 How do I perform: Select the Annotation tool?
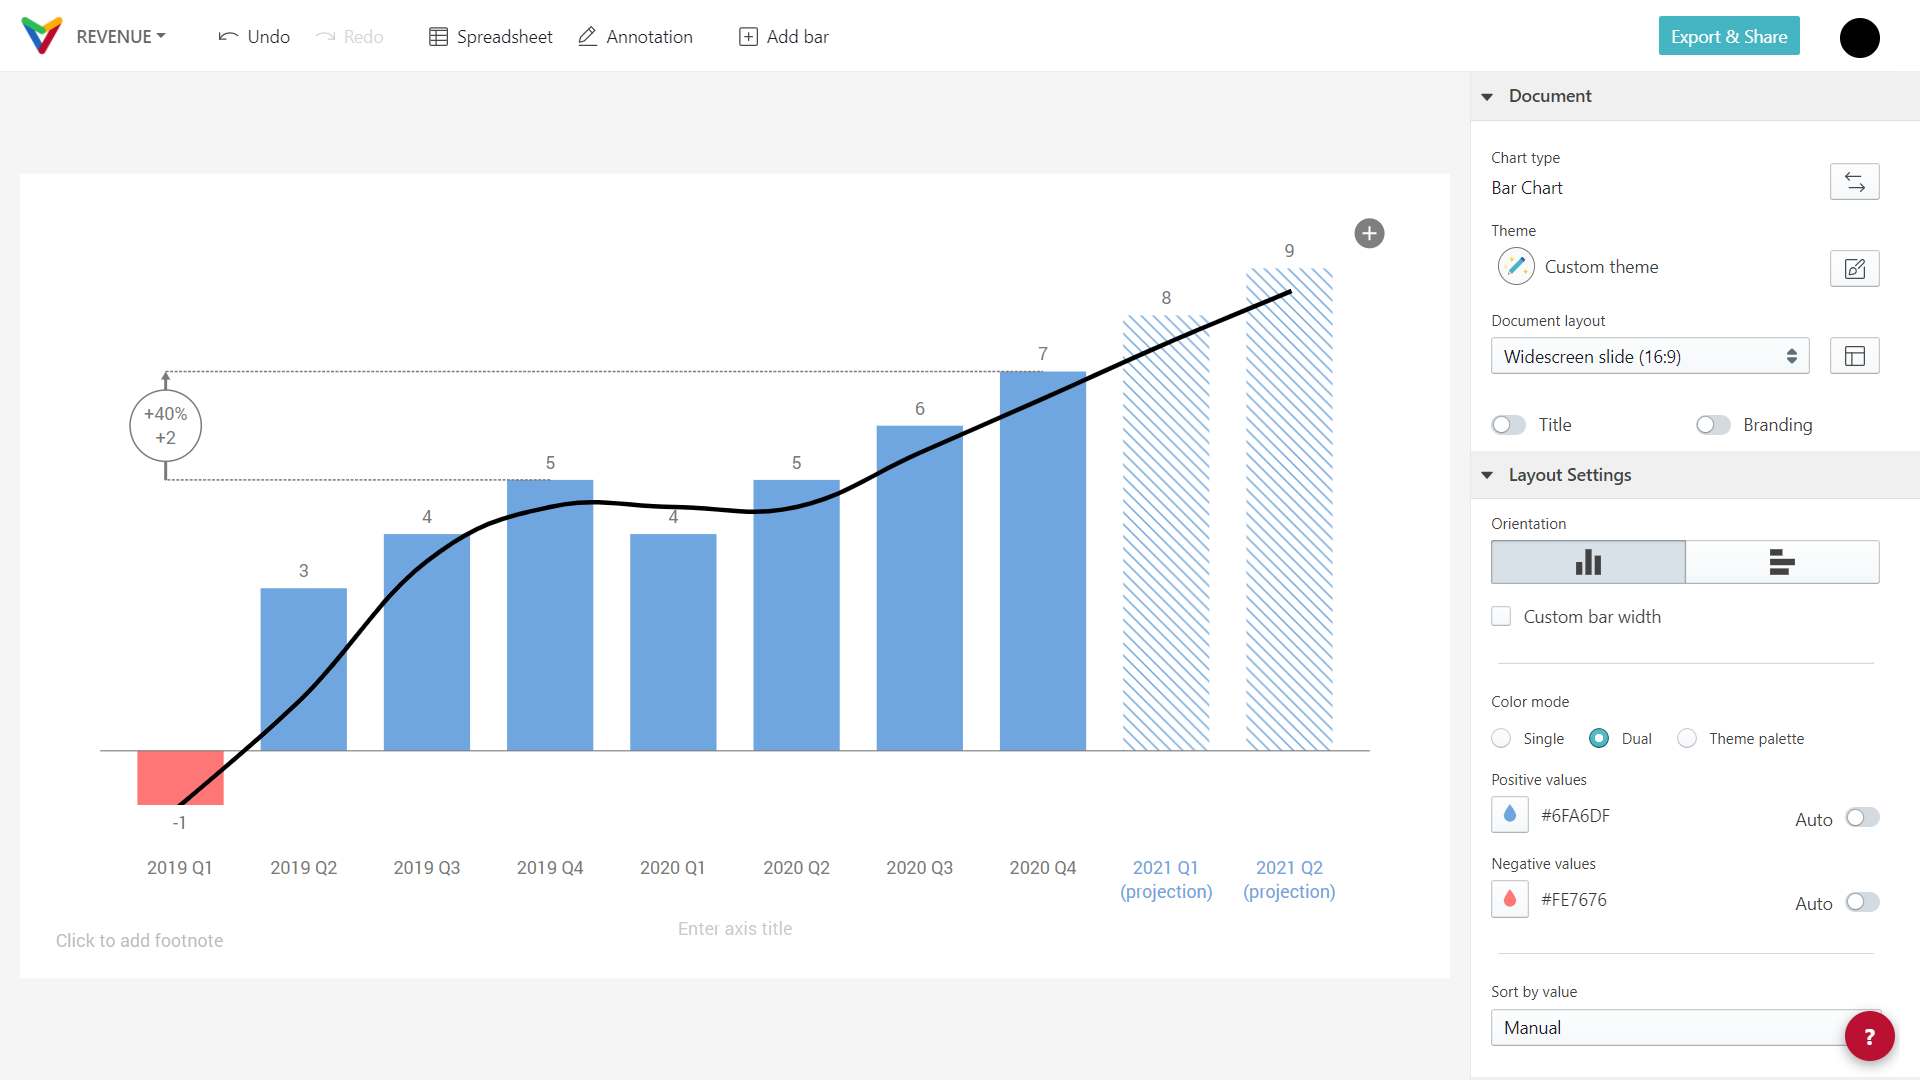635,37
